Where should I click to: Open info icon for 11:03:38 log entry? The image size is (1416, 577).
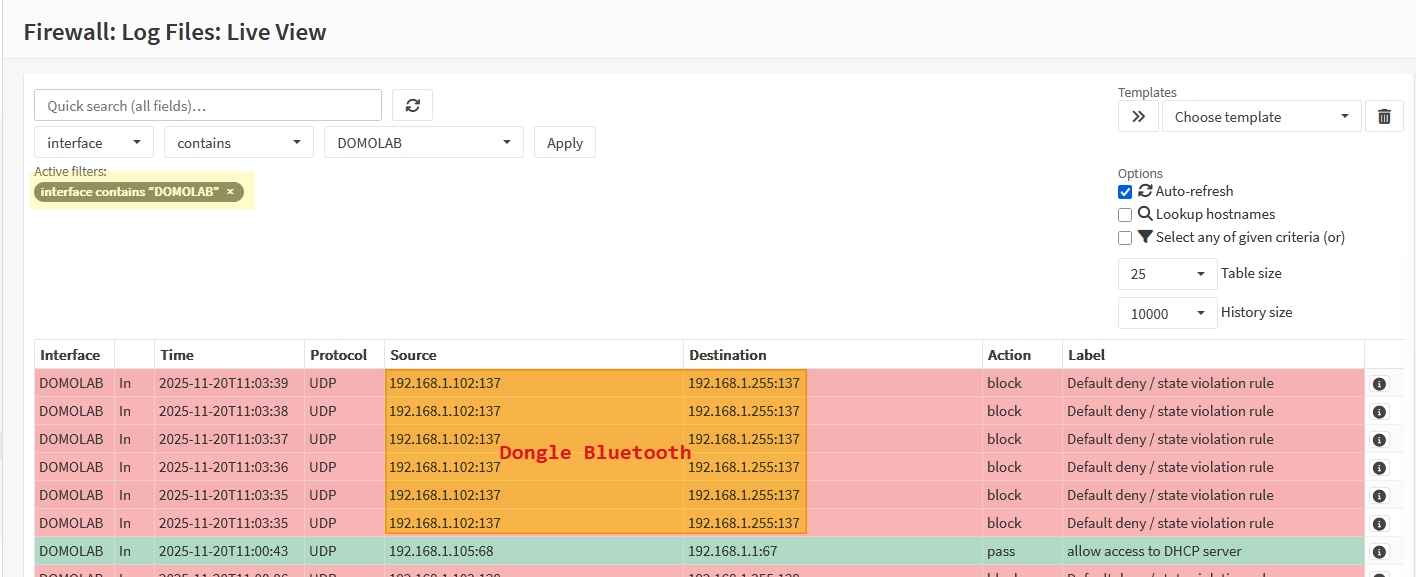[1379, 412]
